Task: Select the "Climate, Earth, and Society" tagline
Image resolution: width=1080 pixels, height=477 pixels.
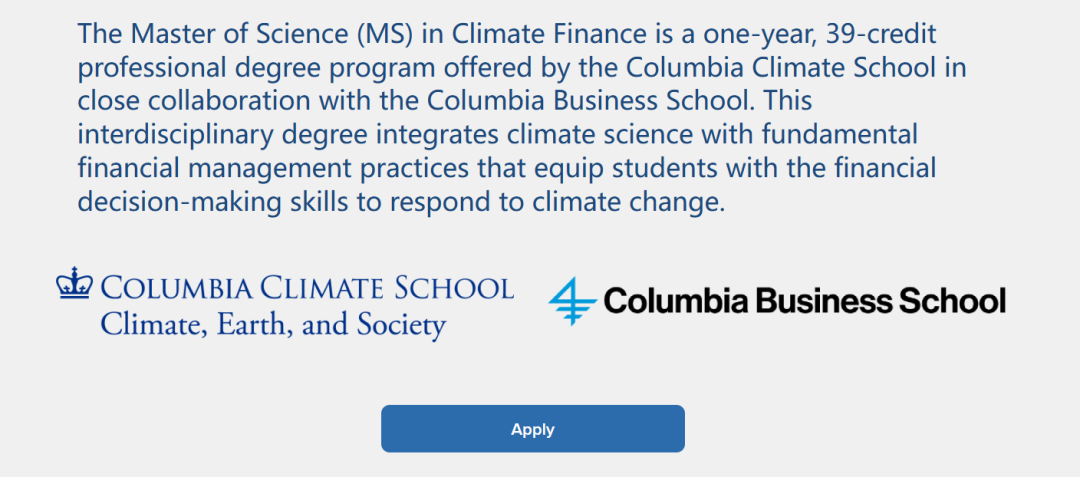Action: pos(273,324)
